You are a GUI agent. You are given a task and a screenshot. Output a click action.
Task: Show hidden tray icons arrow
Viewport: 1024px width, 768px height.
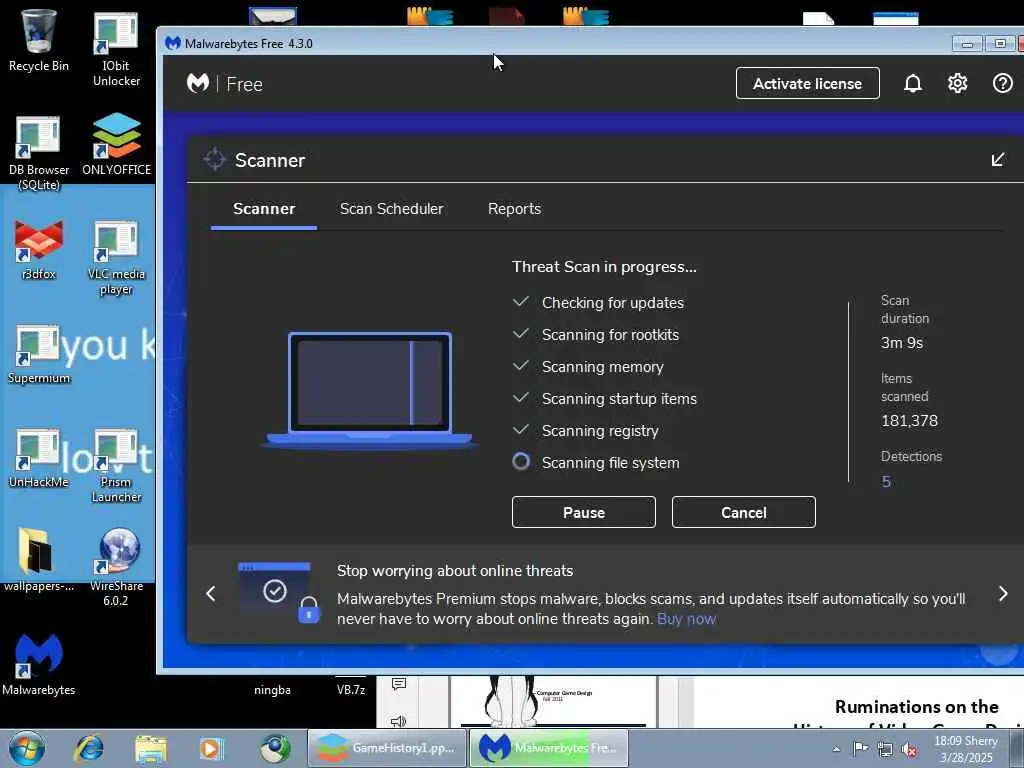pyautogui.click(x=836, y=749)
